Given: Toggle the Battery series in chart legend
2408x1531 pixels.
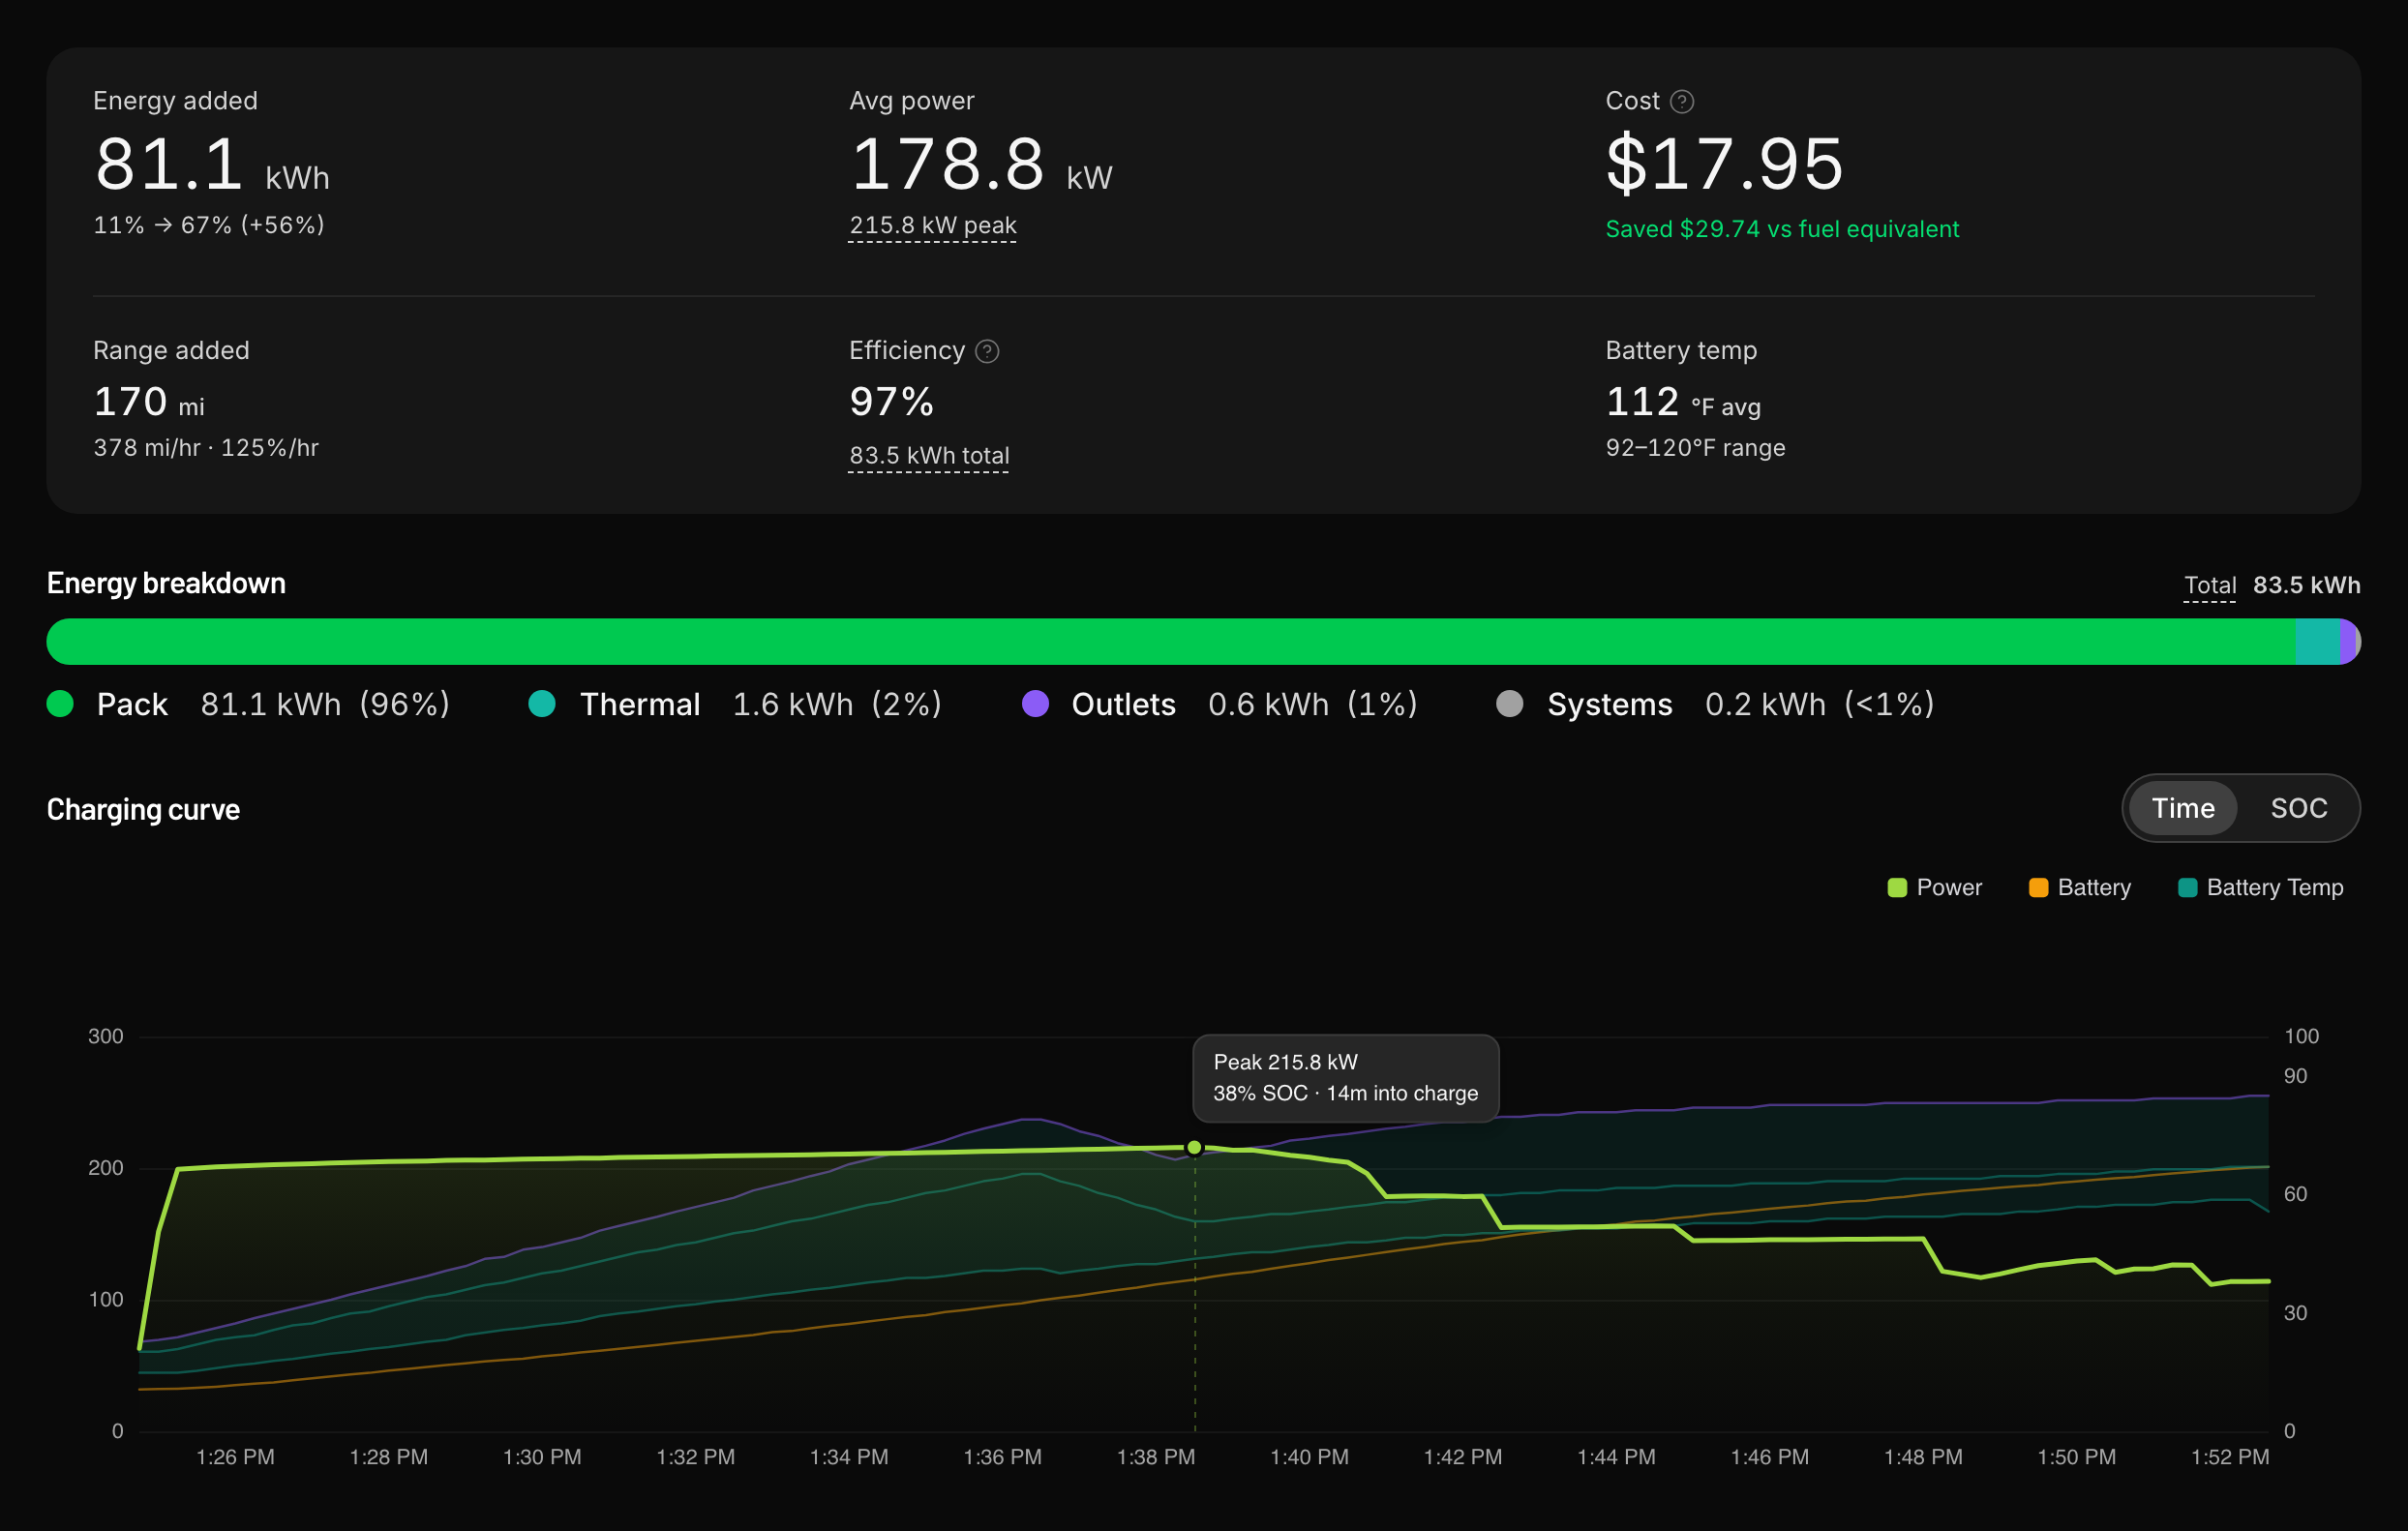Looking at the screenshot, I should tap(2079, 888).
